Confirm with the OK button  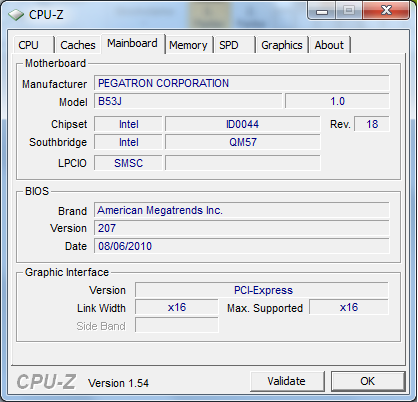coord(368,381)
